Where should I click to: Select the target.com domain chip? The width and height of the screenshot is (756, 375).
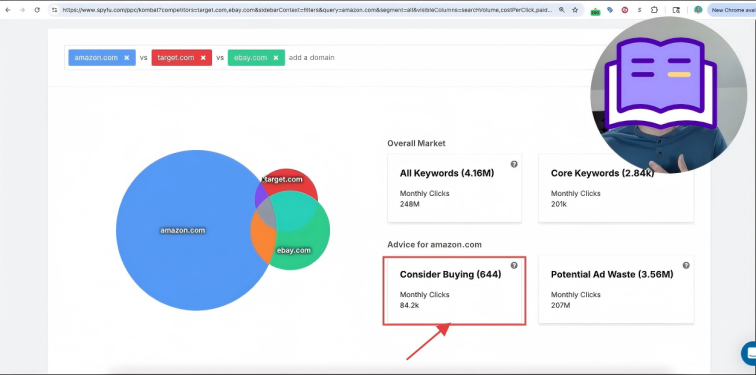[182, 57]
